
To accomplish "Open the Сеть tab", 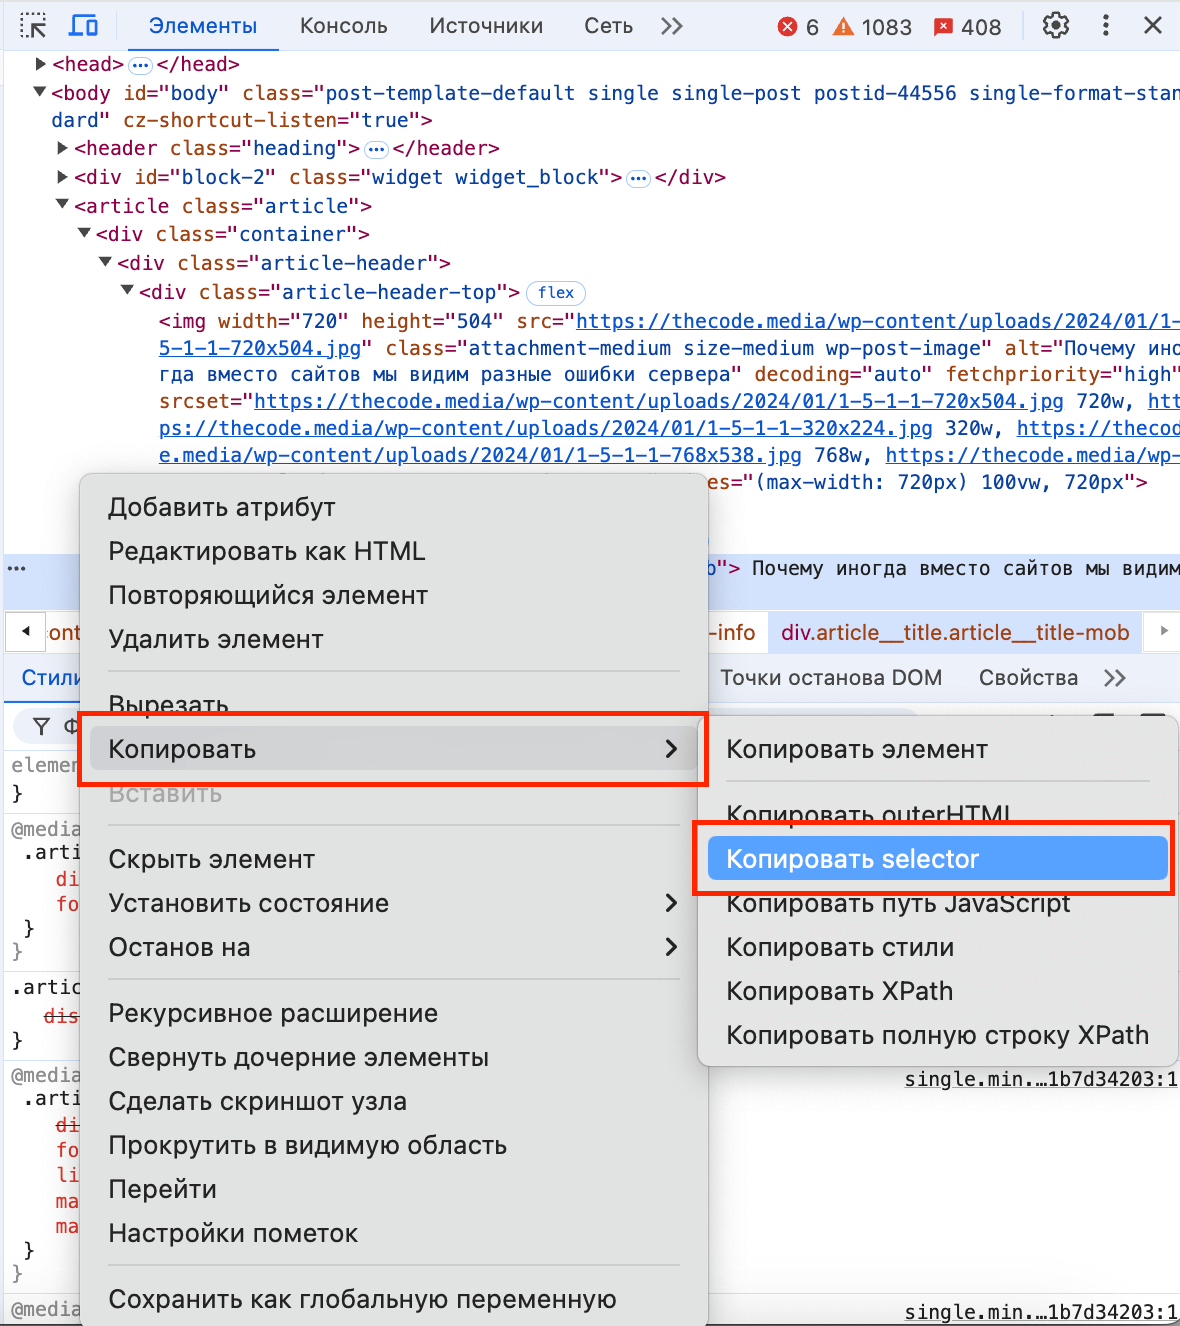I will point(608,26).
